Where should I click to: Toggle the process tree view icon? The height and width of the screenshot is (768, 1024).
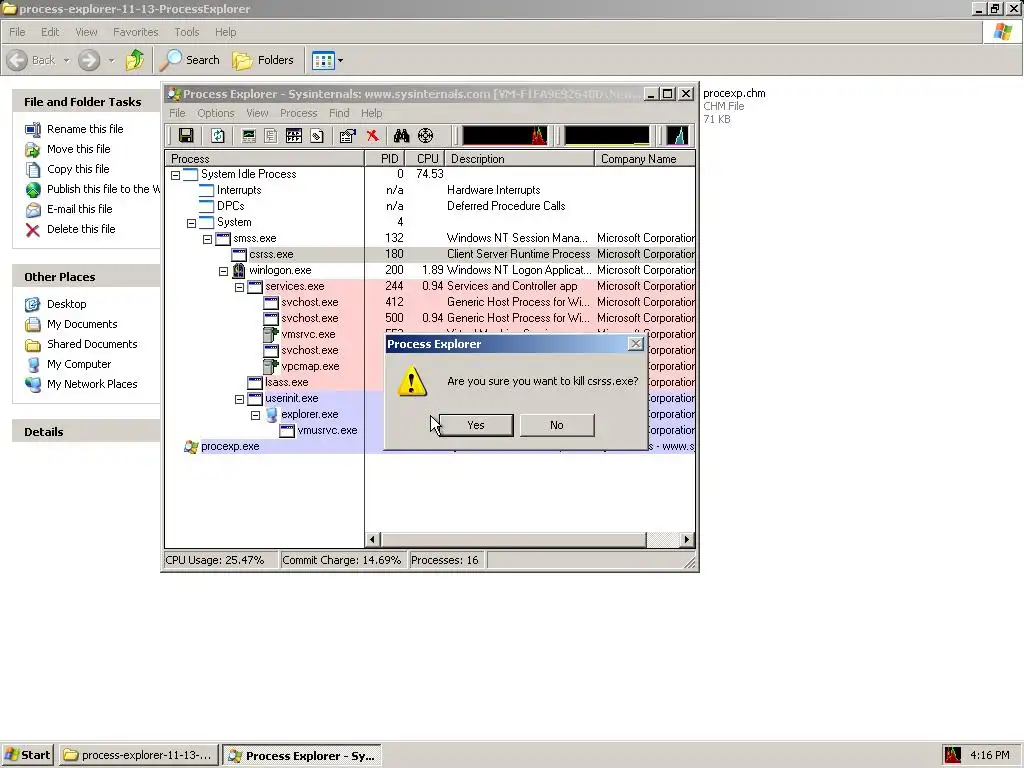coord(271,136)
